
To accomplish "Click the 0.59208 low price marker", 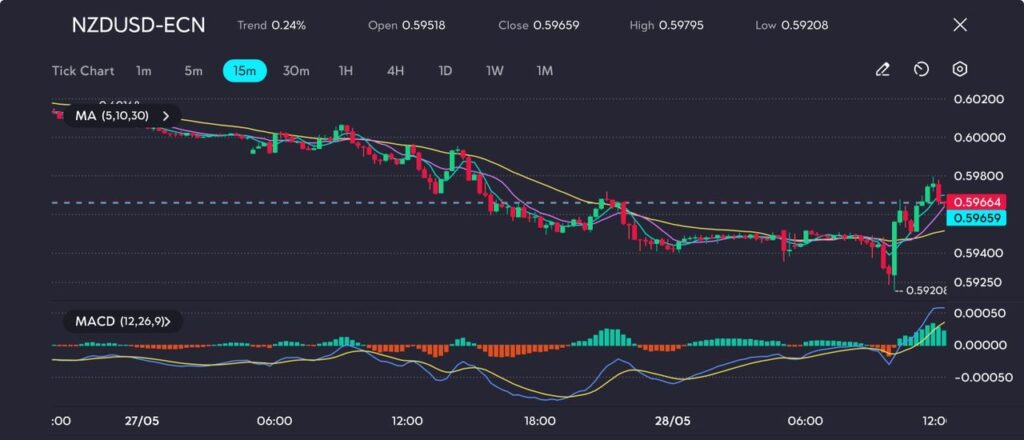I will coord(924,291).
